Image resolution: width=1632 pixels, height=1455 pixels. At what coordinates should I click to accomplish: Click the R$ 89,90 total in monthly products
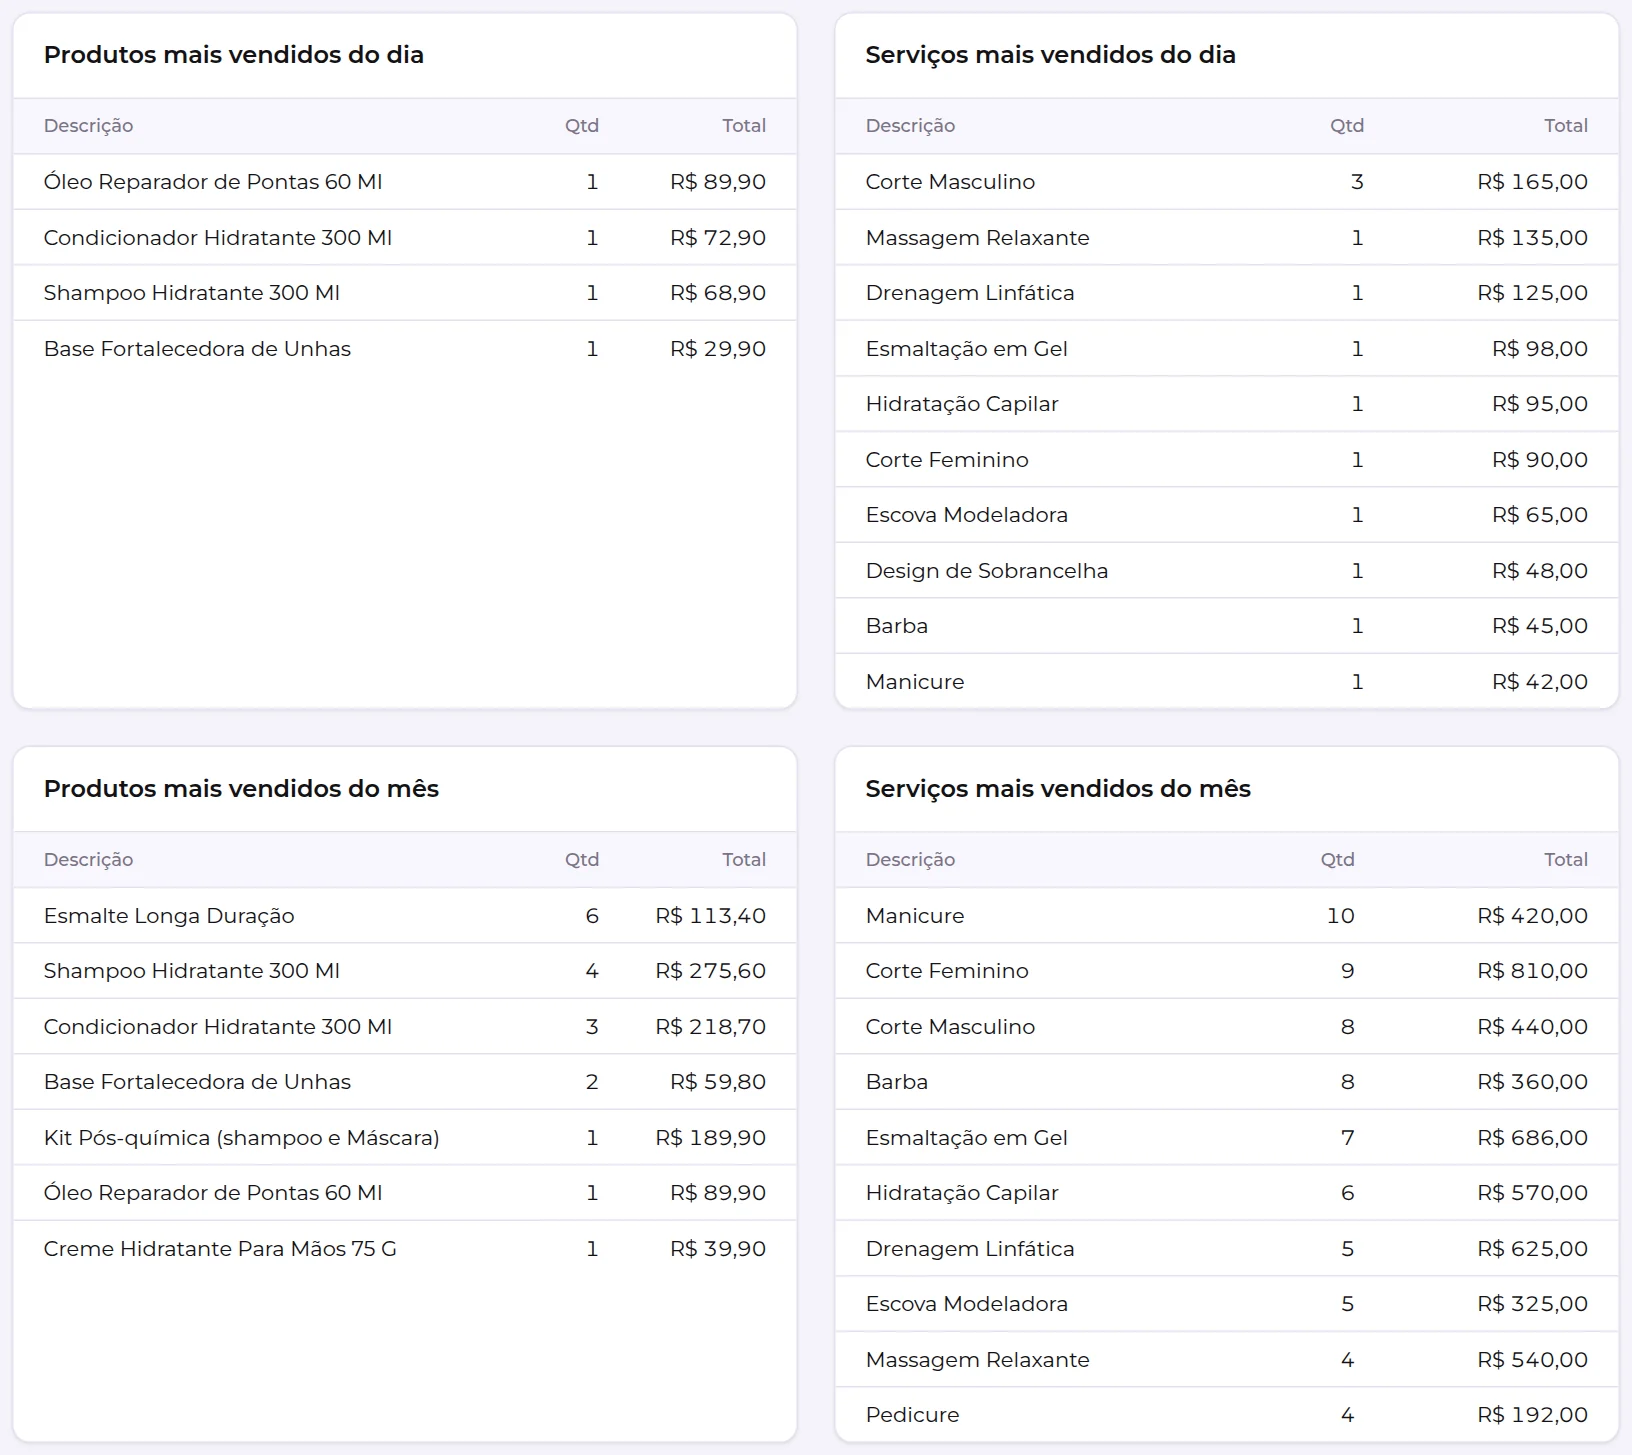point(718,1193)
